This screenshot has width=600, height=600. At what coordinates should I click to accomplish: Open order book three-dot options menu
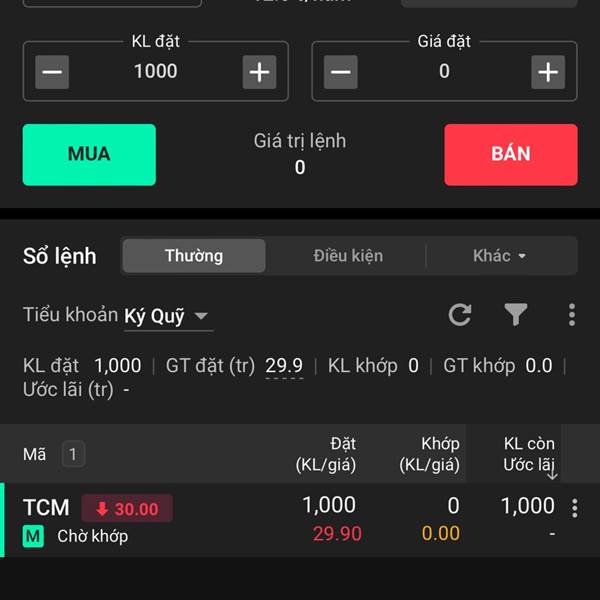(572, 315)
